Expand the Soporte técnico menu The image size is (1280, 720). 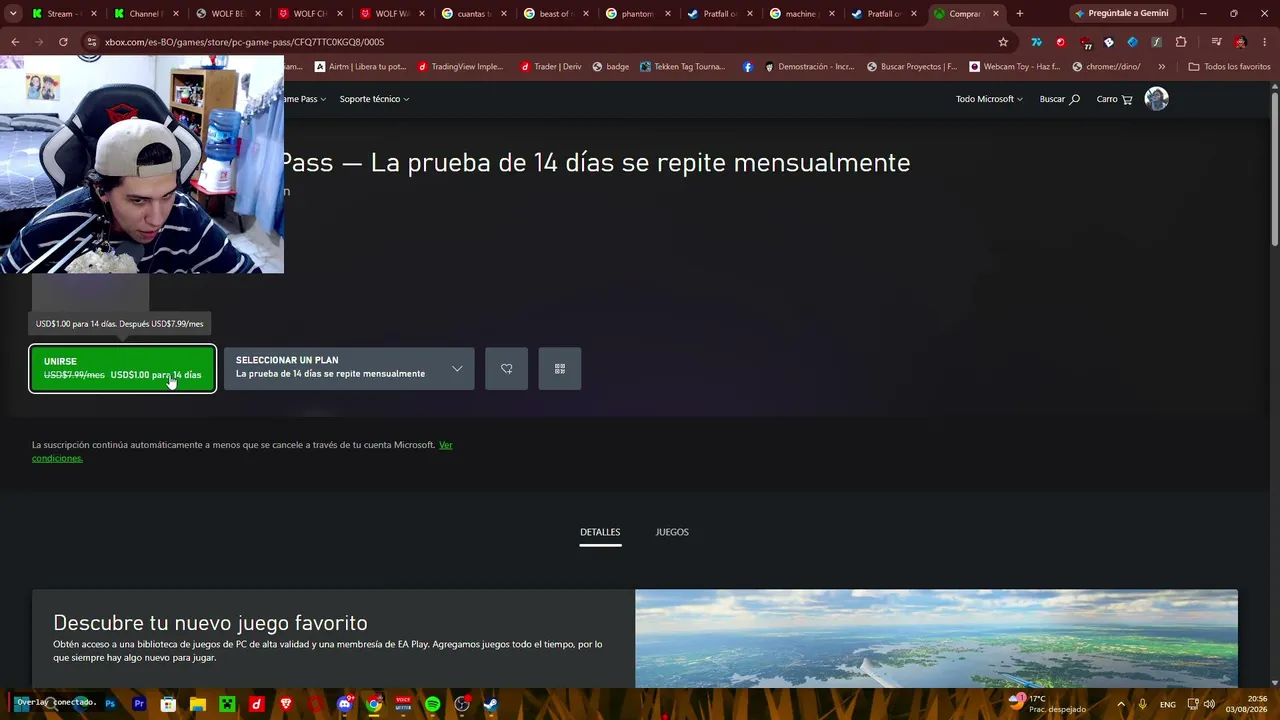[x=374, y=99]
